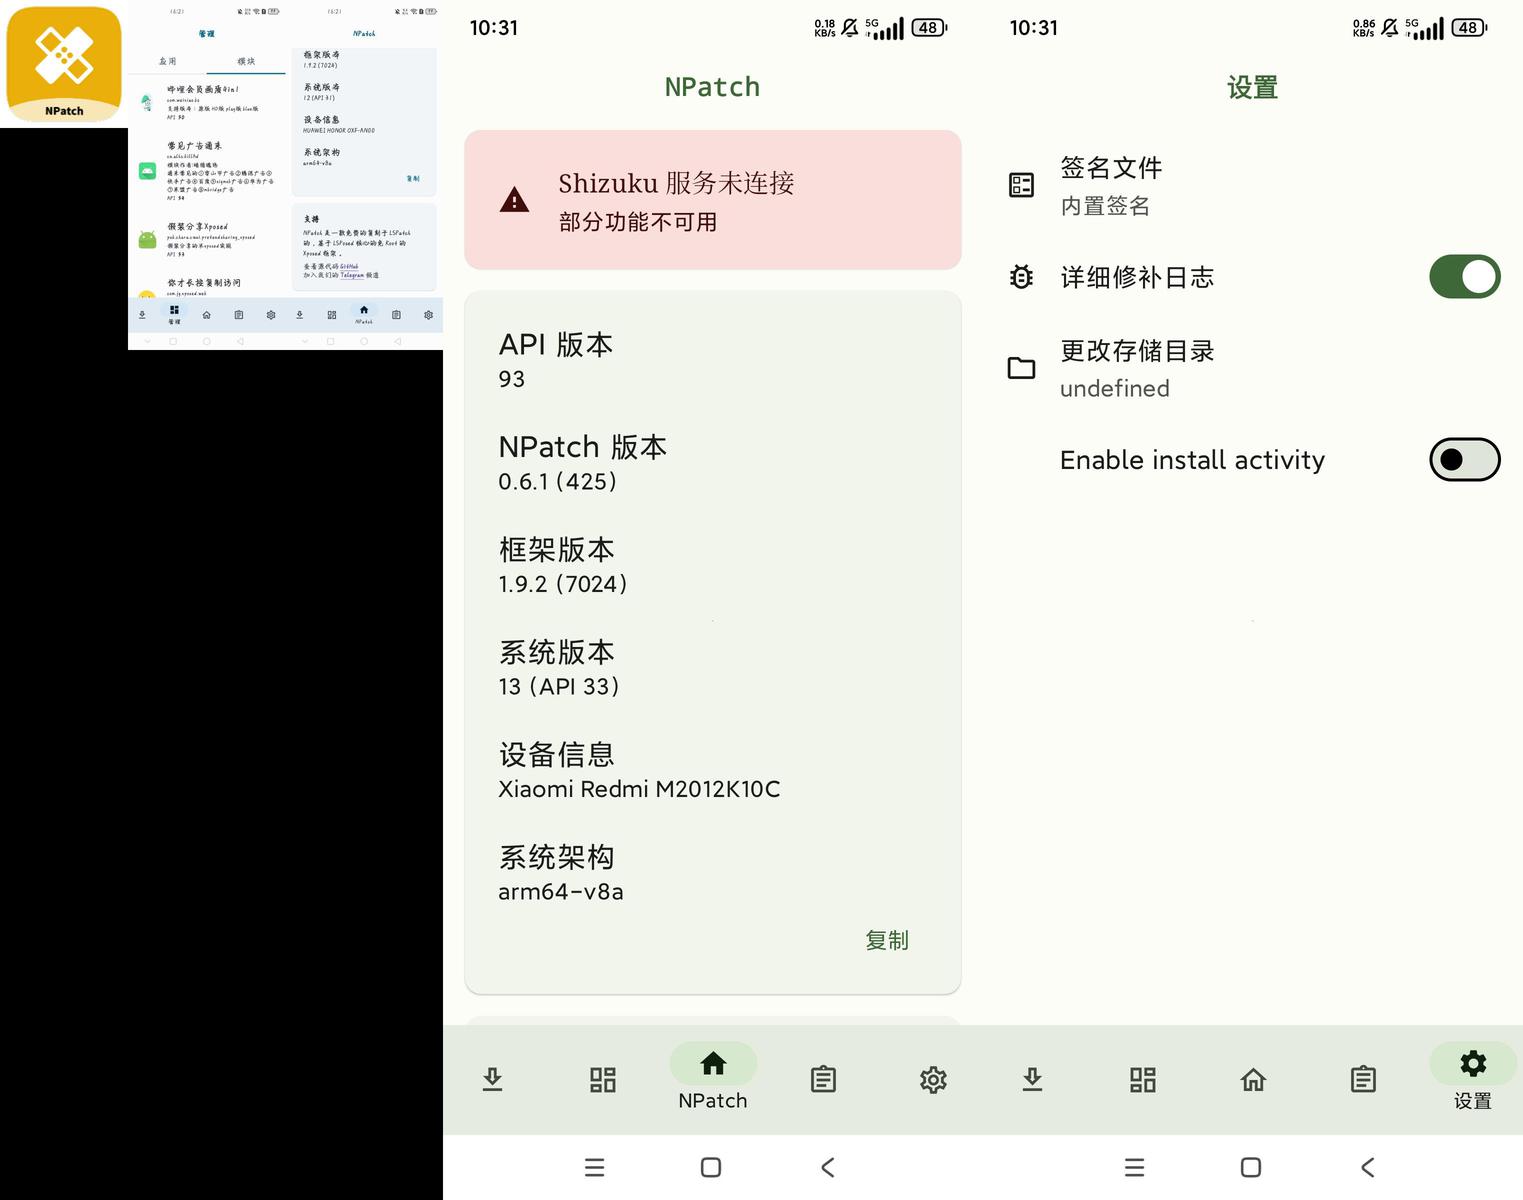This screenshot has height=1200, width=1523.
Task: Tap the Shizuku warning triangle icon
Action: click(x=514, y=200)
